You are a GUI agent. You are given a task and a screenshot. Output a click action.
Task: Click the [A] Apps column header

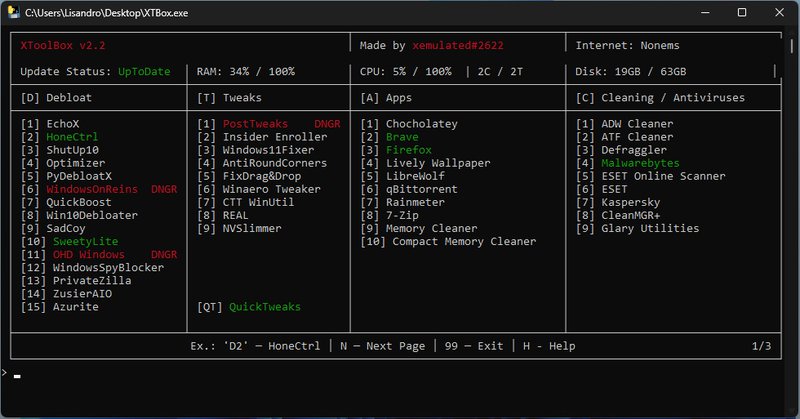(386, 97)
